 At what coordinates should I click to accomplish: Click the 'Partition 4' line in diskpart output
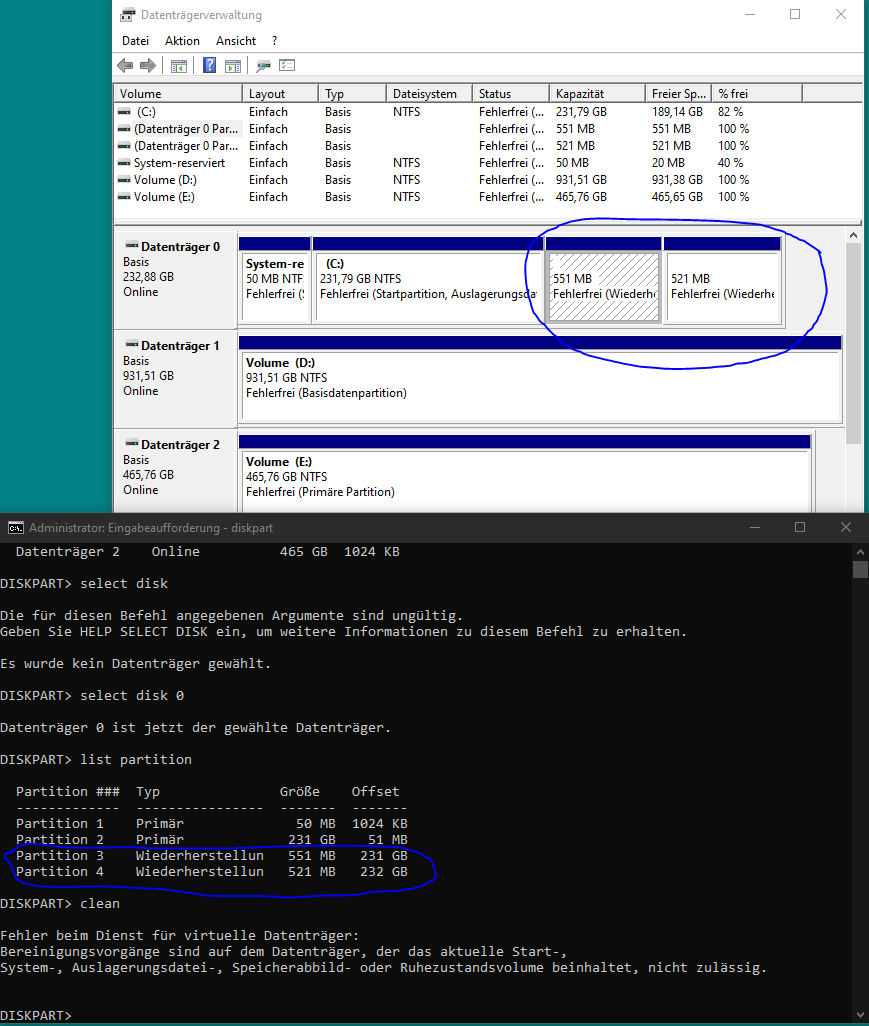211,872
